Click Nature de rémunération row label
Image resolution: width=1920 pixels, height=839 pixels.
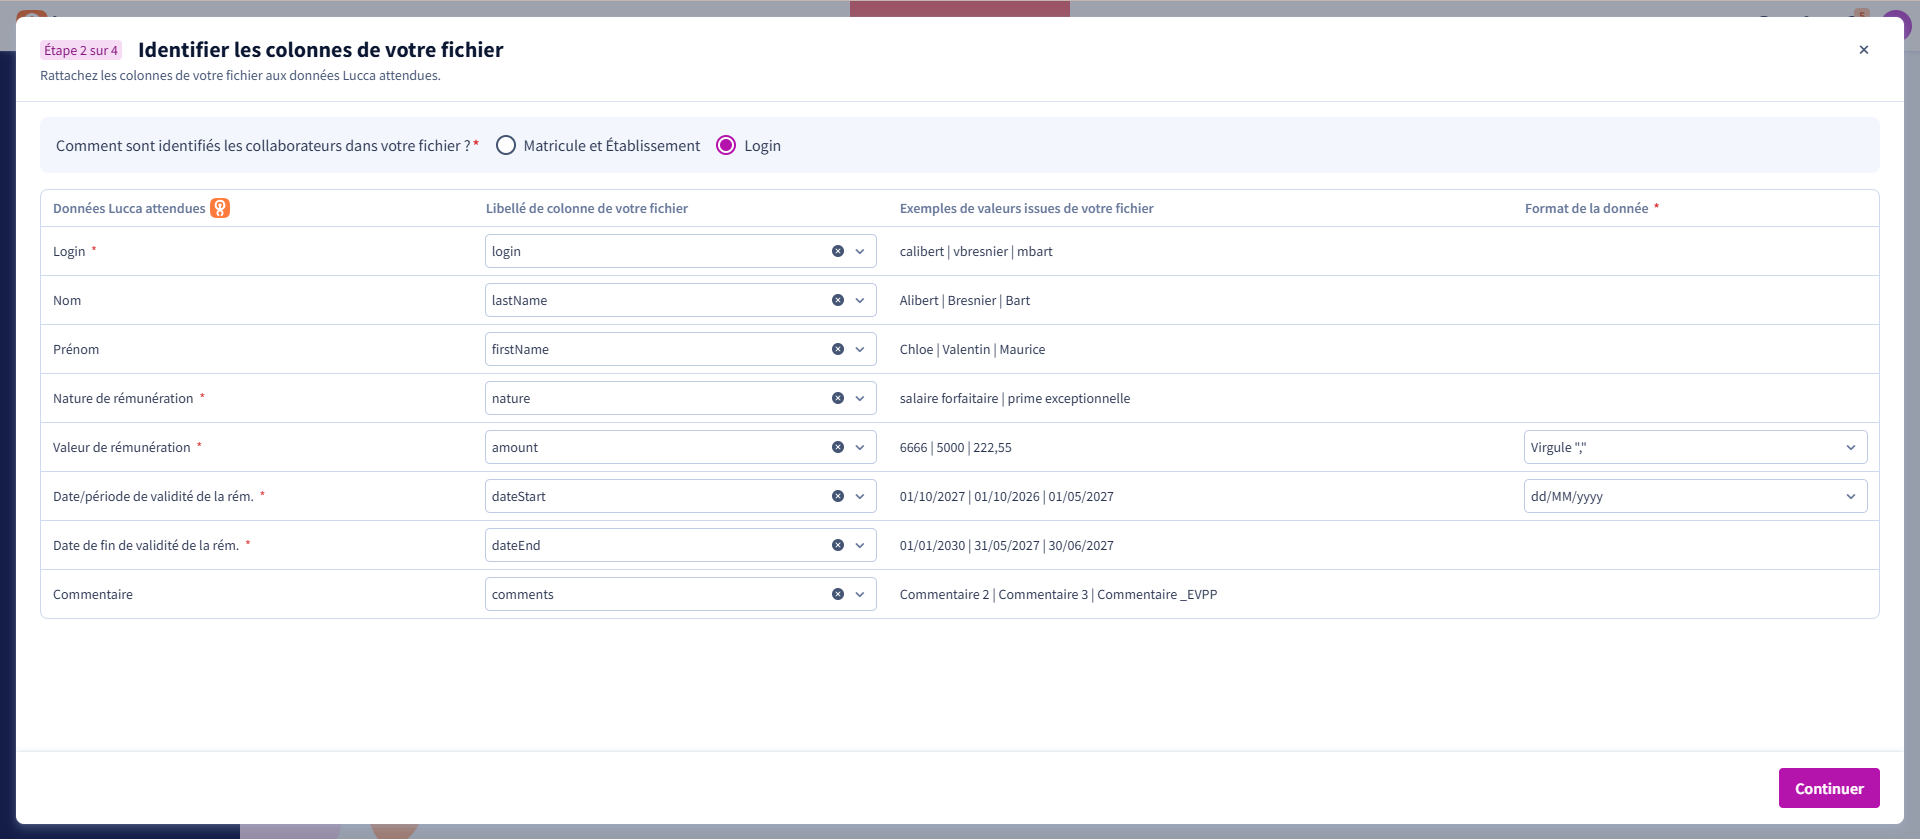(x=123, y=398)
